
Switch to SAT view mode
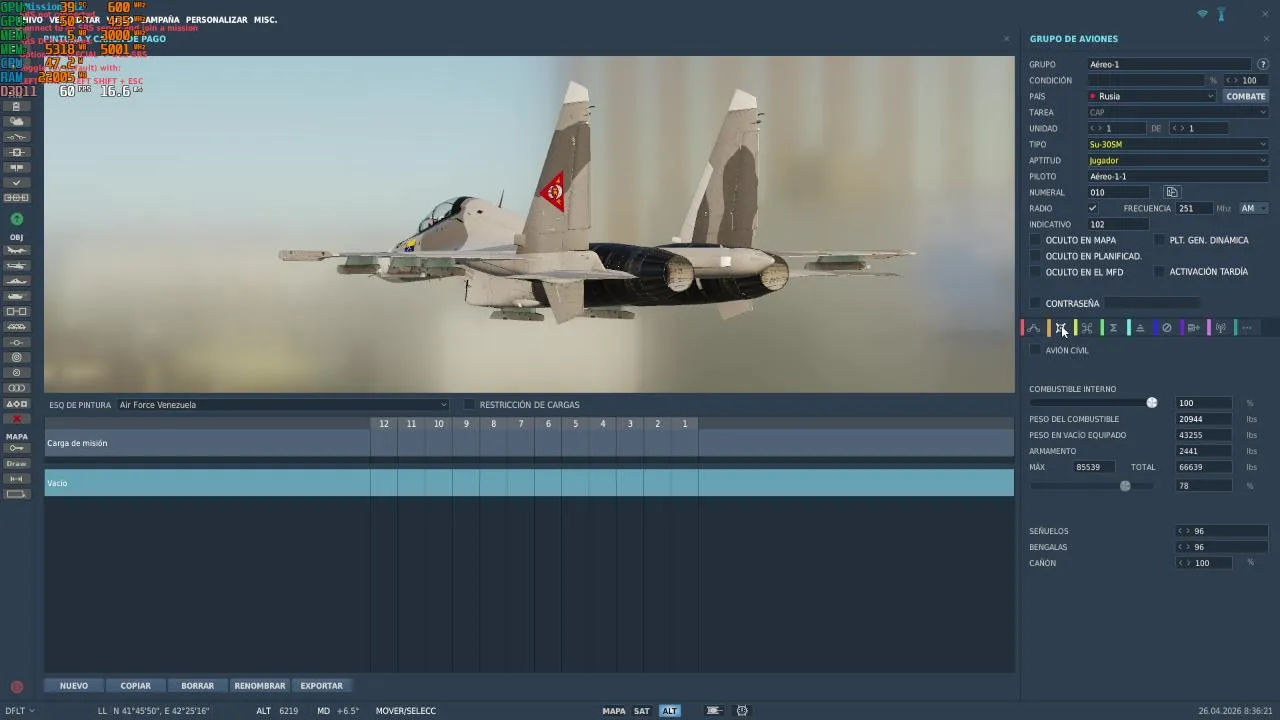[642, 711]
